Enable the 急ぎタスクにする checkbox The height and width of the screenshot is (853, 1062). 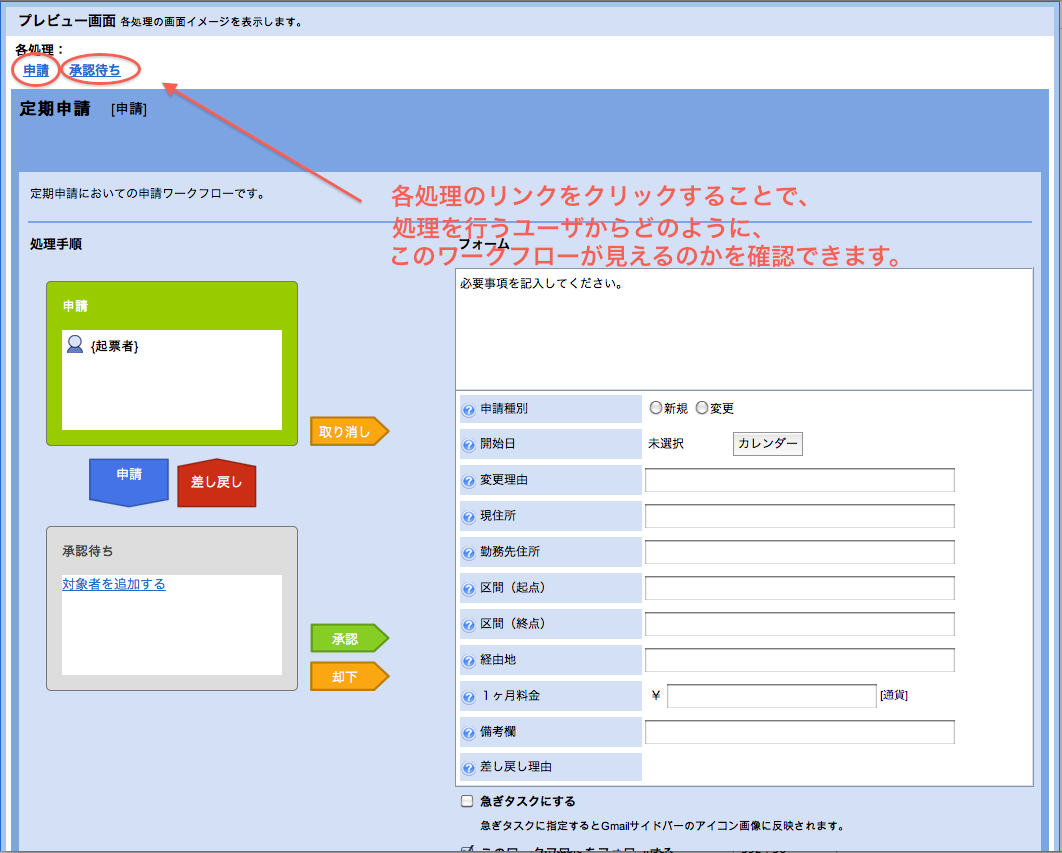click(x=466, y=800)
